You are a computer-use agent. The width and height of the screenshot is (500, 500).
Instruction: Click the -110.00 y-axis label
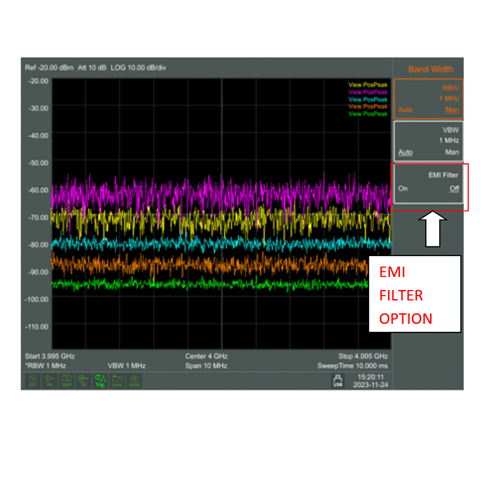pyautogui.click(x=37, y=326)
